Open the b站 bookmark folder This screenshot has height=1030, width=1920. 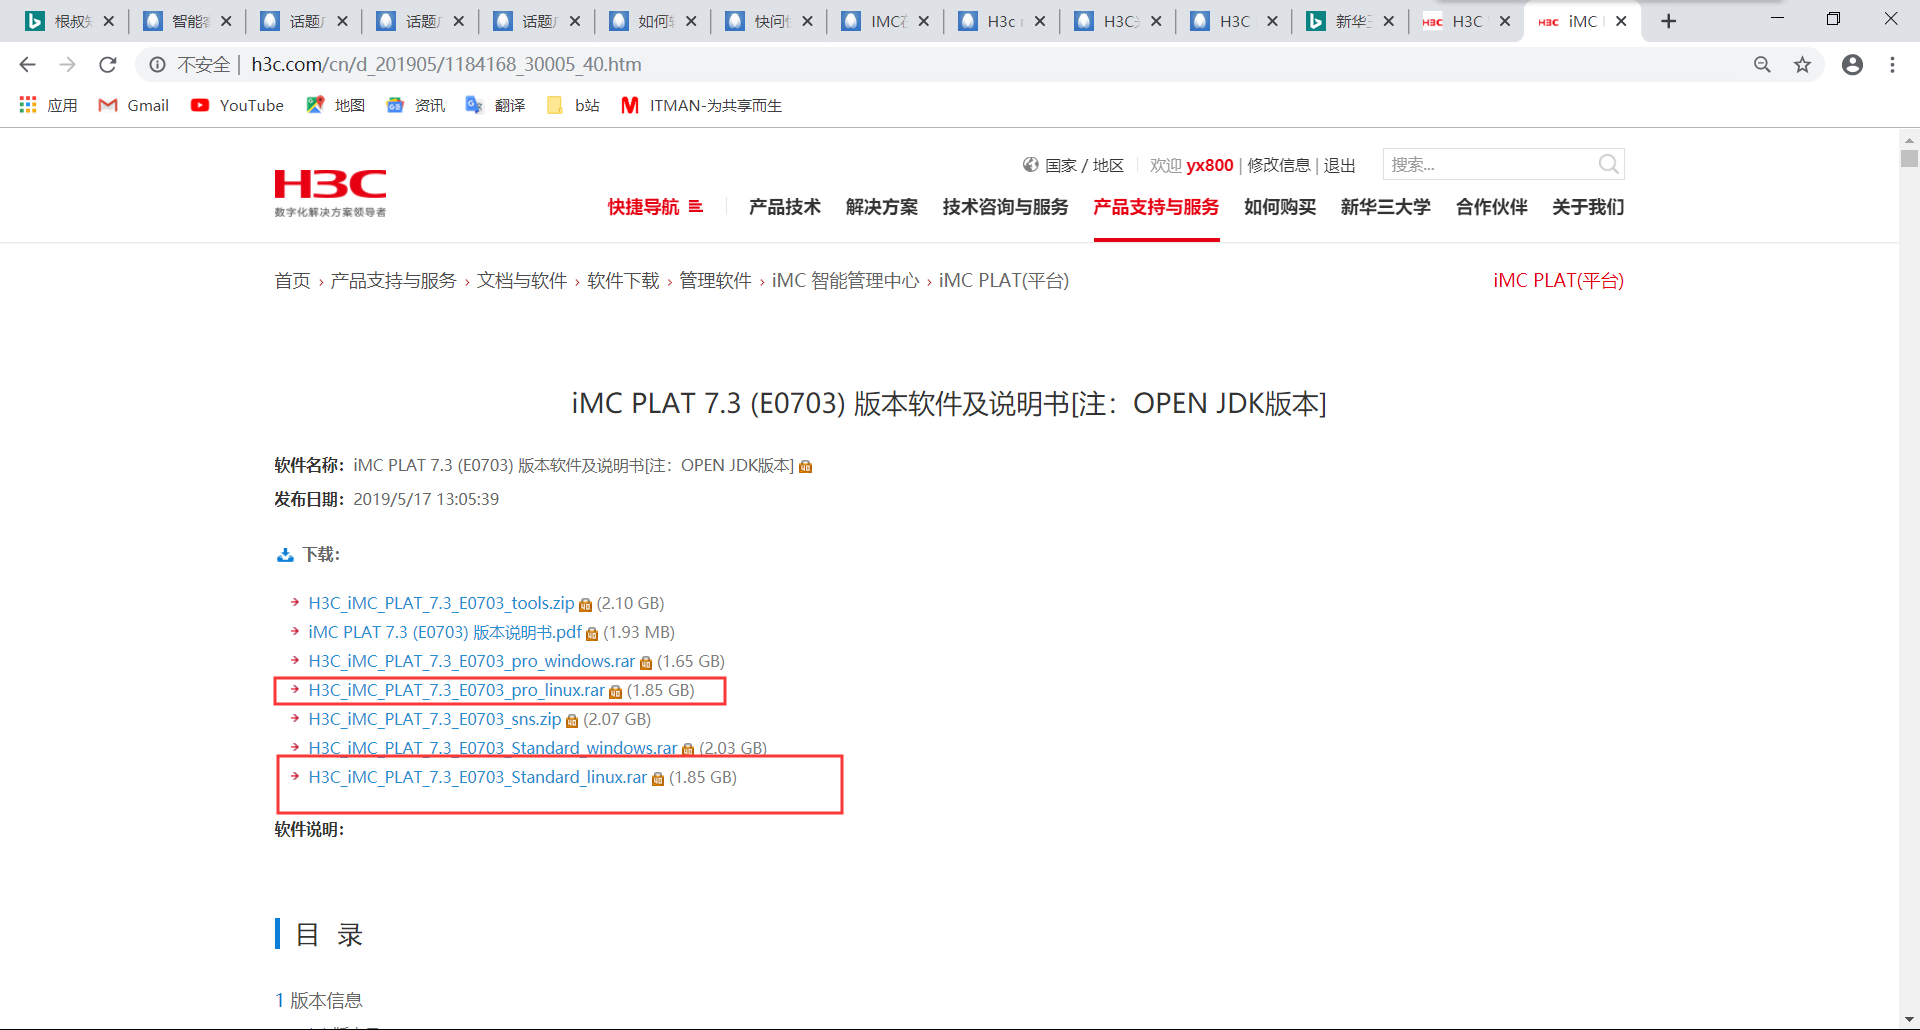(573, 105)
